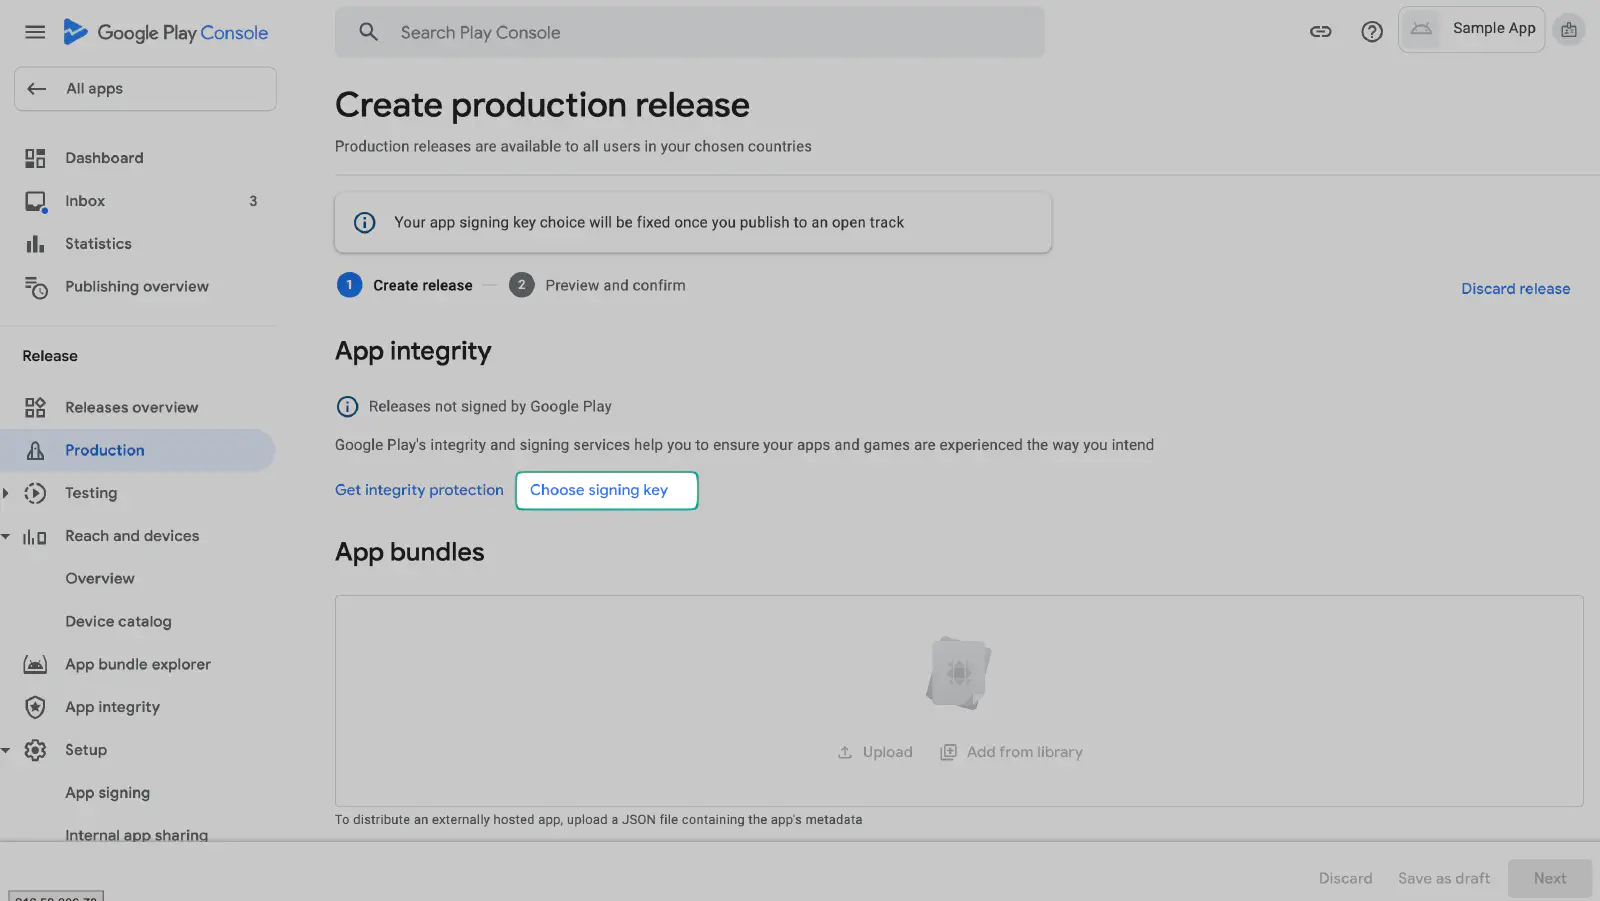Click the Publishing overview clock icon
Viewport: 1600px width, 901px height.
coord(35,287)
